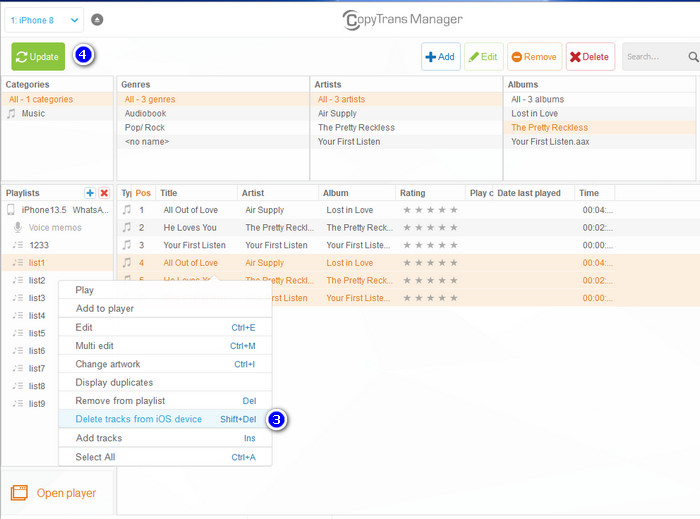Set five-star rating on track 1
The width and height of the screenshot is (700, 519).
(454, 210)
